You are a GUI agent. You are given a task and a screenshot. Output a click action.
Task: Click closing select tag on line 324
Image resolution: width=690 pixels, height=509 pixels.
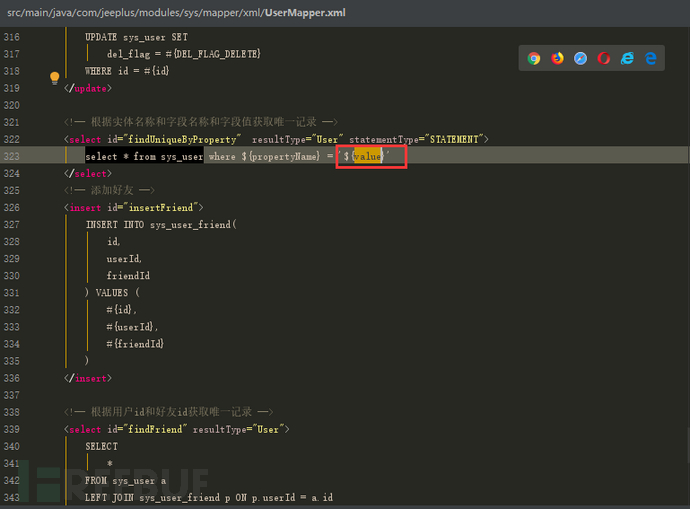tap(88, 173)
